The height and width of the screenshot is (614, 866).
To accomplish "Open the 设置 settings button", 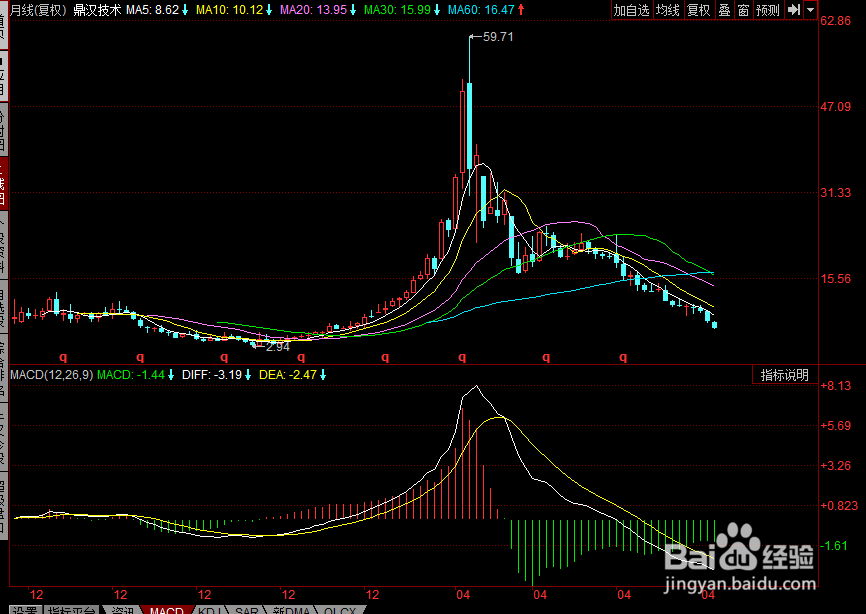I will (x=24, y=611).
